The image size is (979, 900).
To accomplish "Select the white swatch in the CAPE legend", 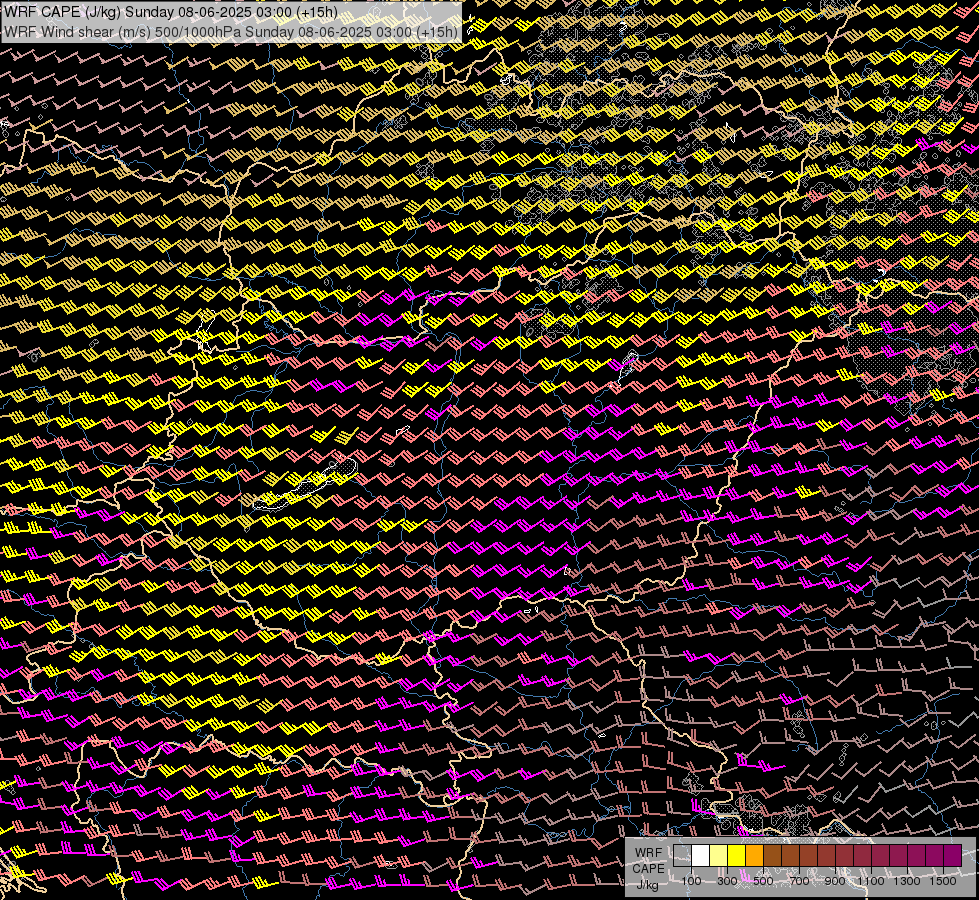I will tap(701, 856).
